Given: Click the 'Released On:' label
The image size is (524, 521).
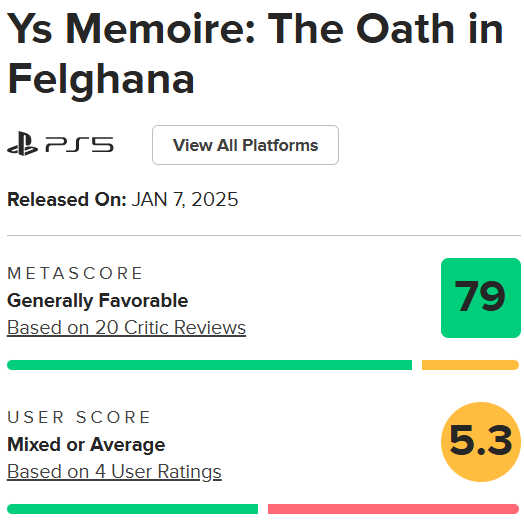Looking at the screenshot, I should pyautogui.click(x=67, y=200).
